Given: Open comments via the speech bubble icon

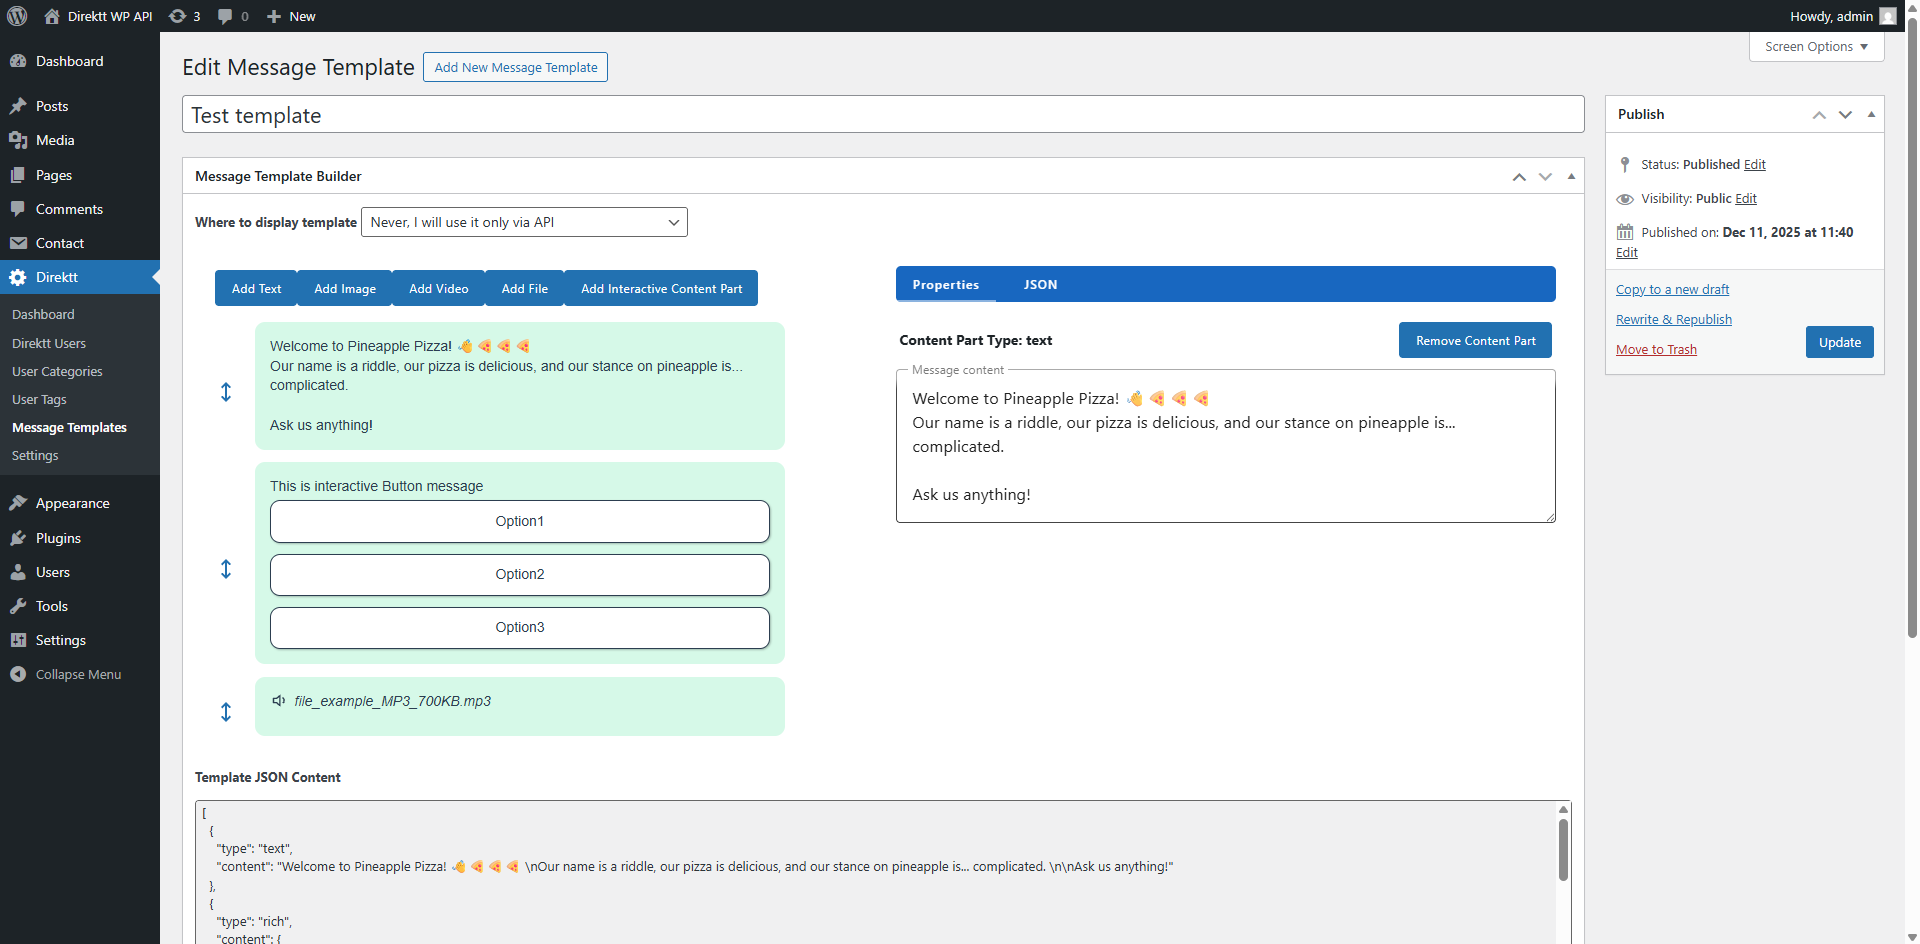Looking at the screenshot, I should (x=224, y=16).
